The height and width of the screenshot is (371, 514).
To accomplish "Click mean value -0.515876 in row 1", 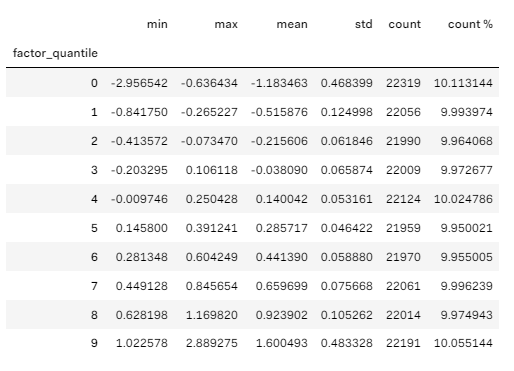I will pos(279,112).
